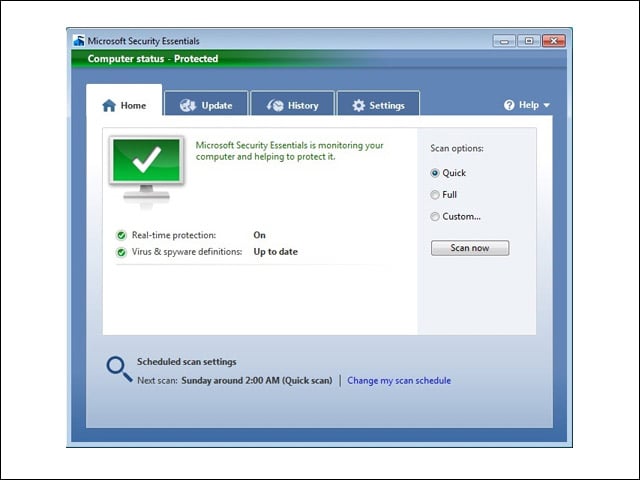Click the gear icon on Settings tab
Viewport: 640px width, 480px height.
(x=358, y=105)
